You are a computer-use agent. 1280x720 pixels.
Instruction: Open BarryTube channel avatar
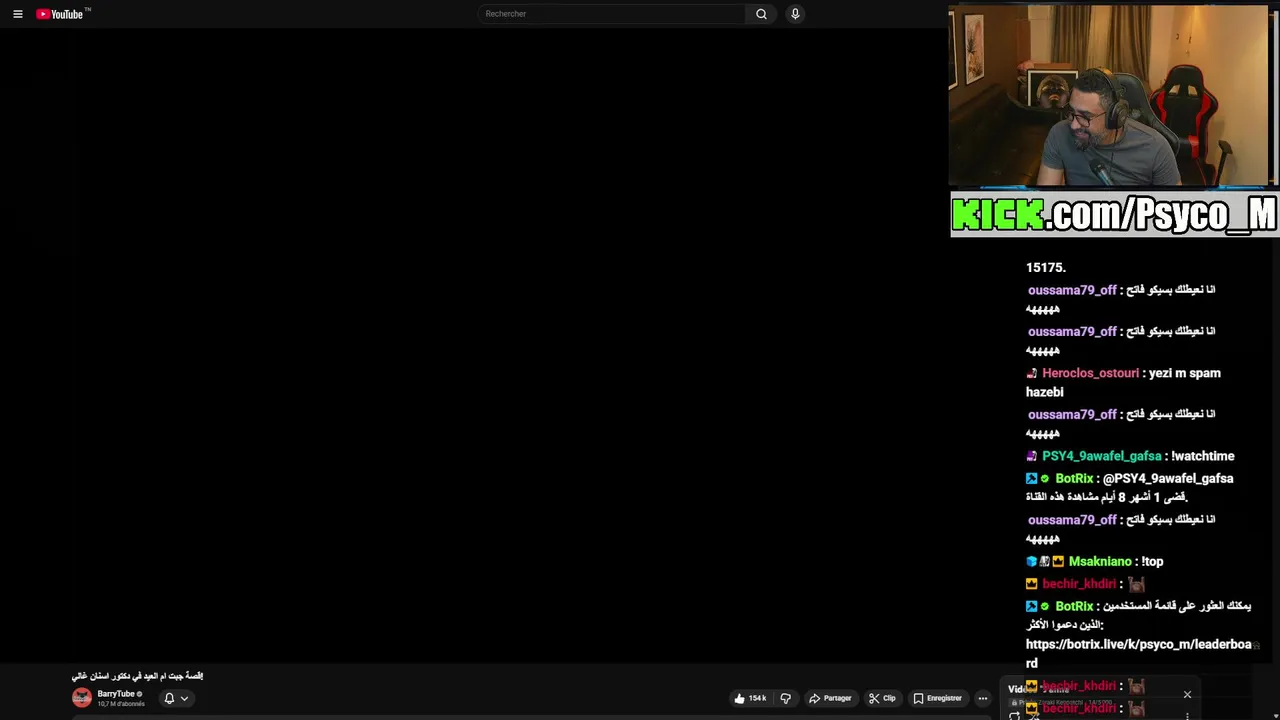pyautogui.click(x=82, y=698)
